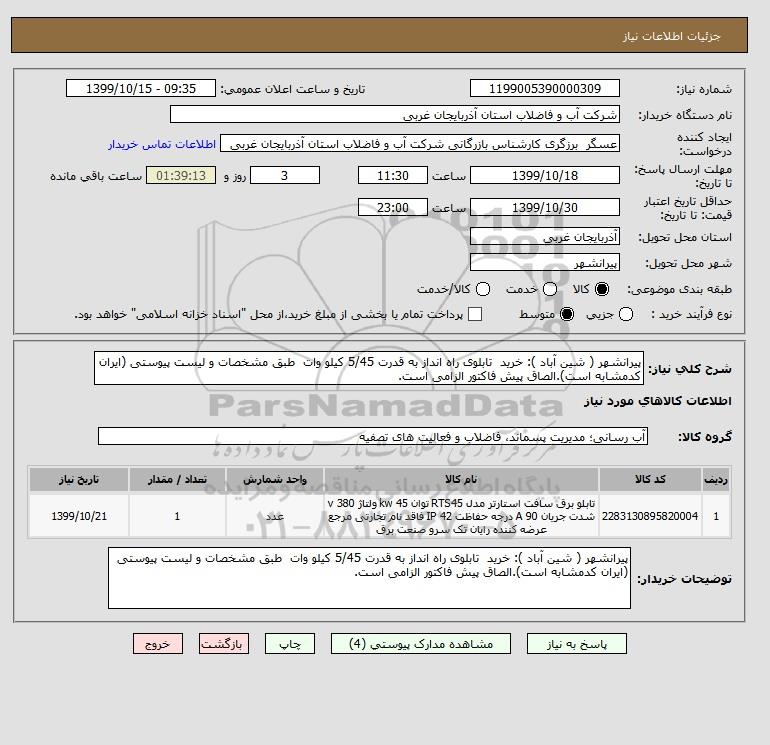
Task: Choose the متوسط purchase type option
Action: 567,314
